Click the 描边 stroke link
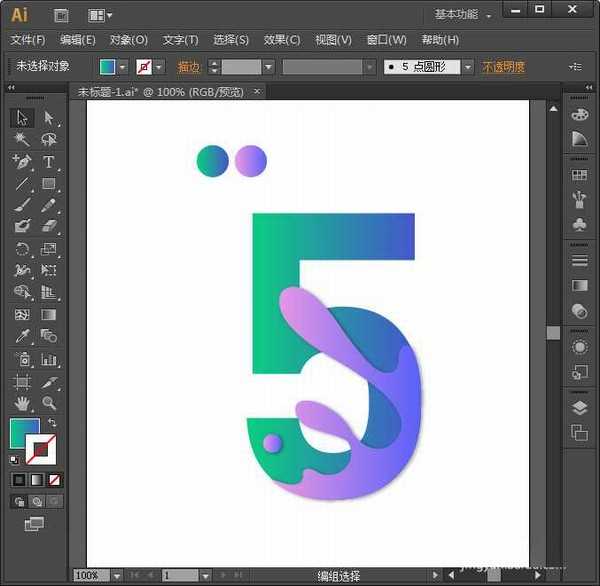The width and height of the screenshot is (600, 586). click(189, 67)
